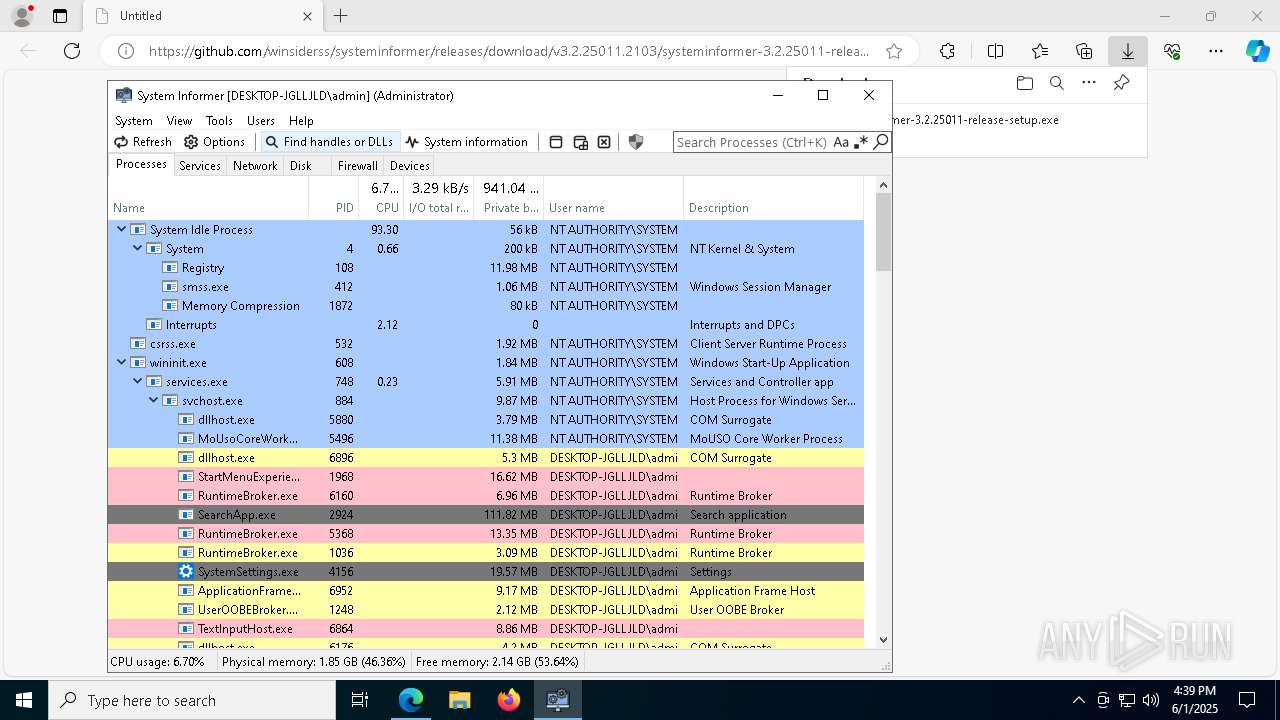
Task: Open Firefox from the taskbar
Action: 509,700
